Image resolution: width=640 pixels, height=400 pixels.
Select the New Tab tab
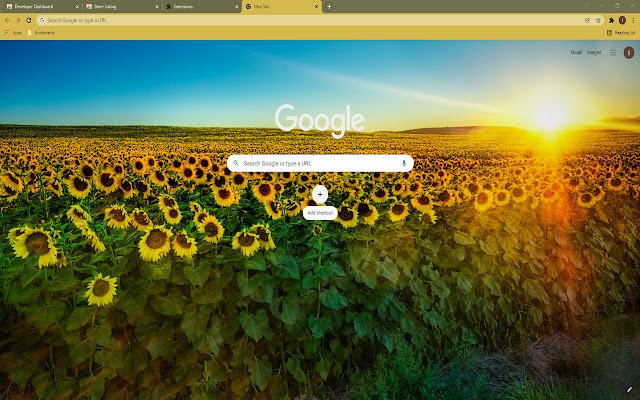click(x=281, y=7)
